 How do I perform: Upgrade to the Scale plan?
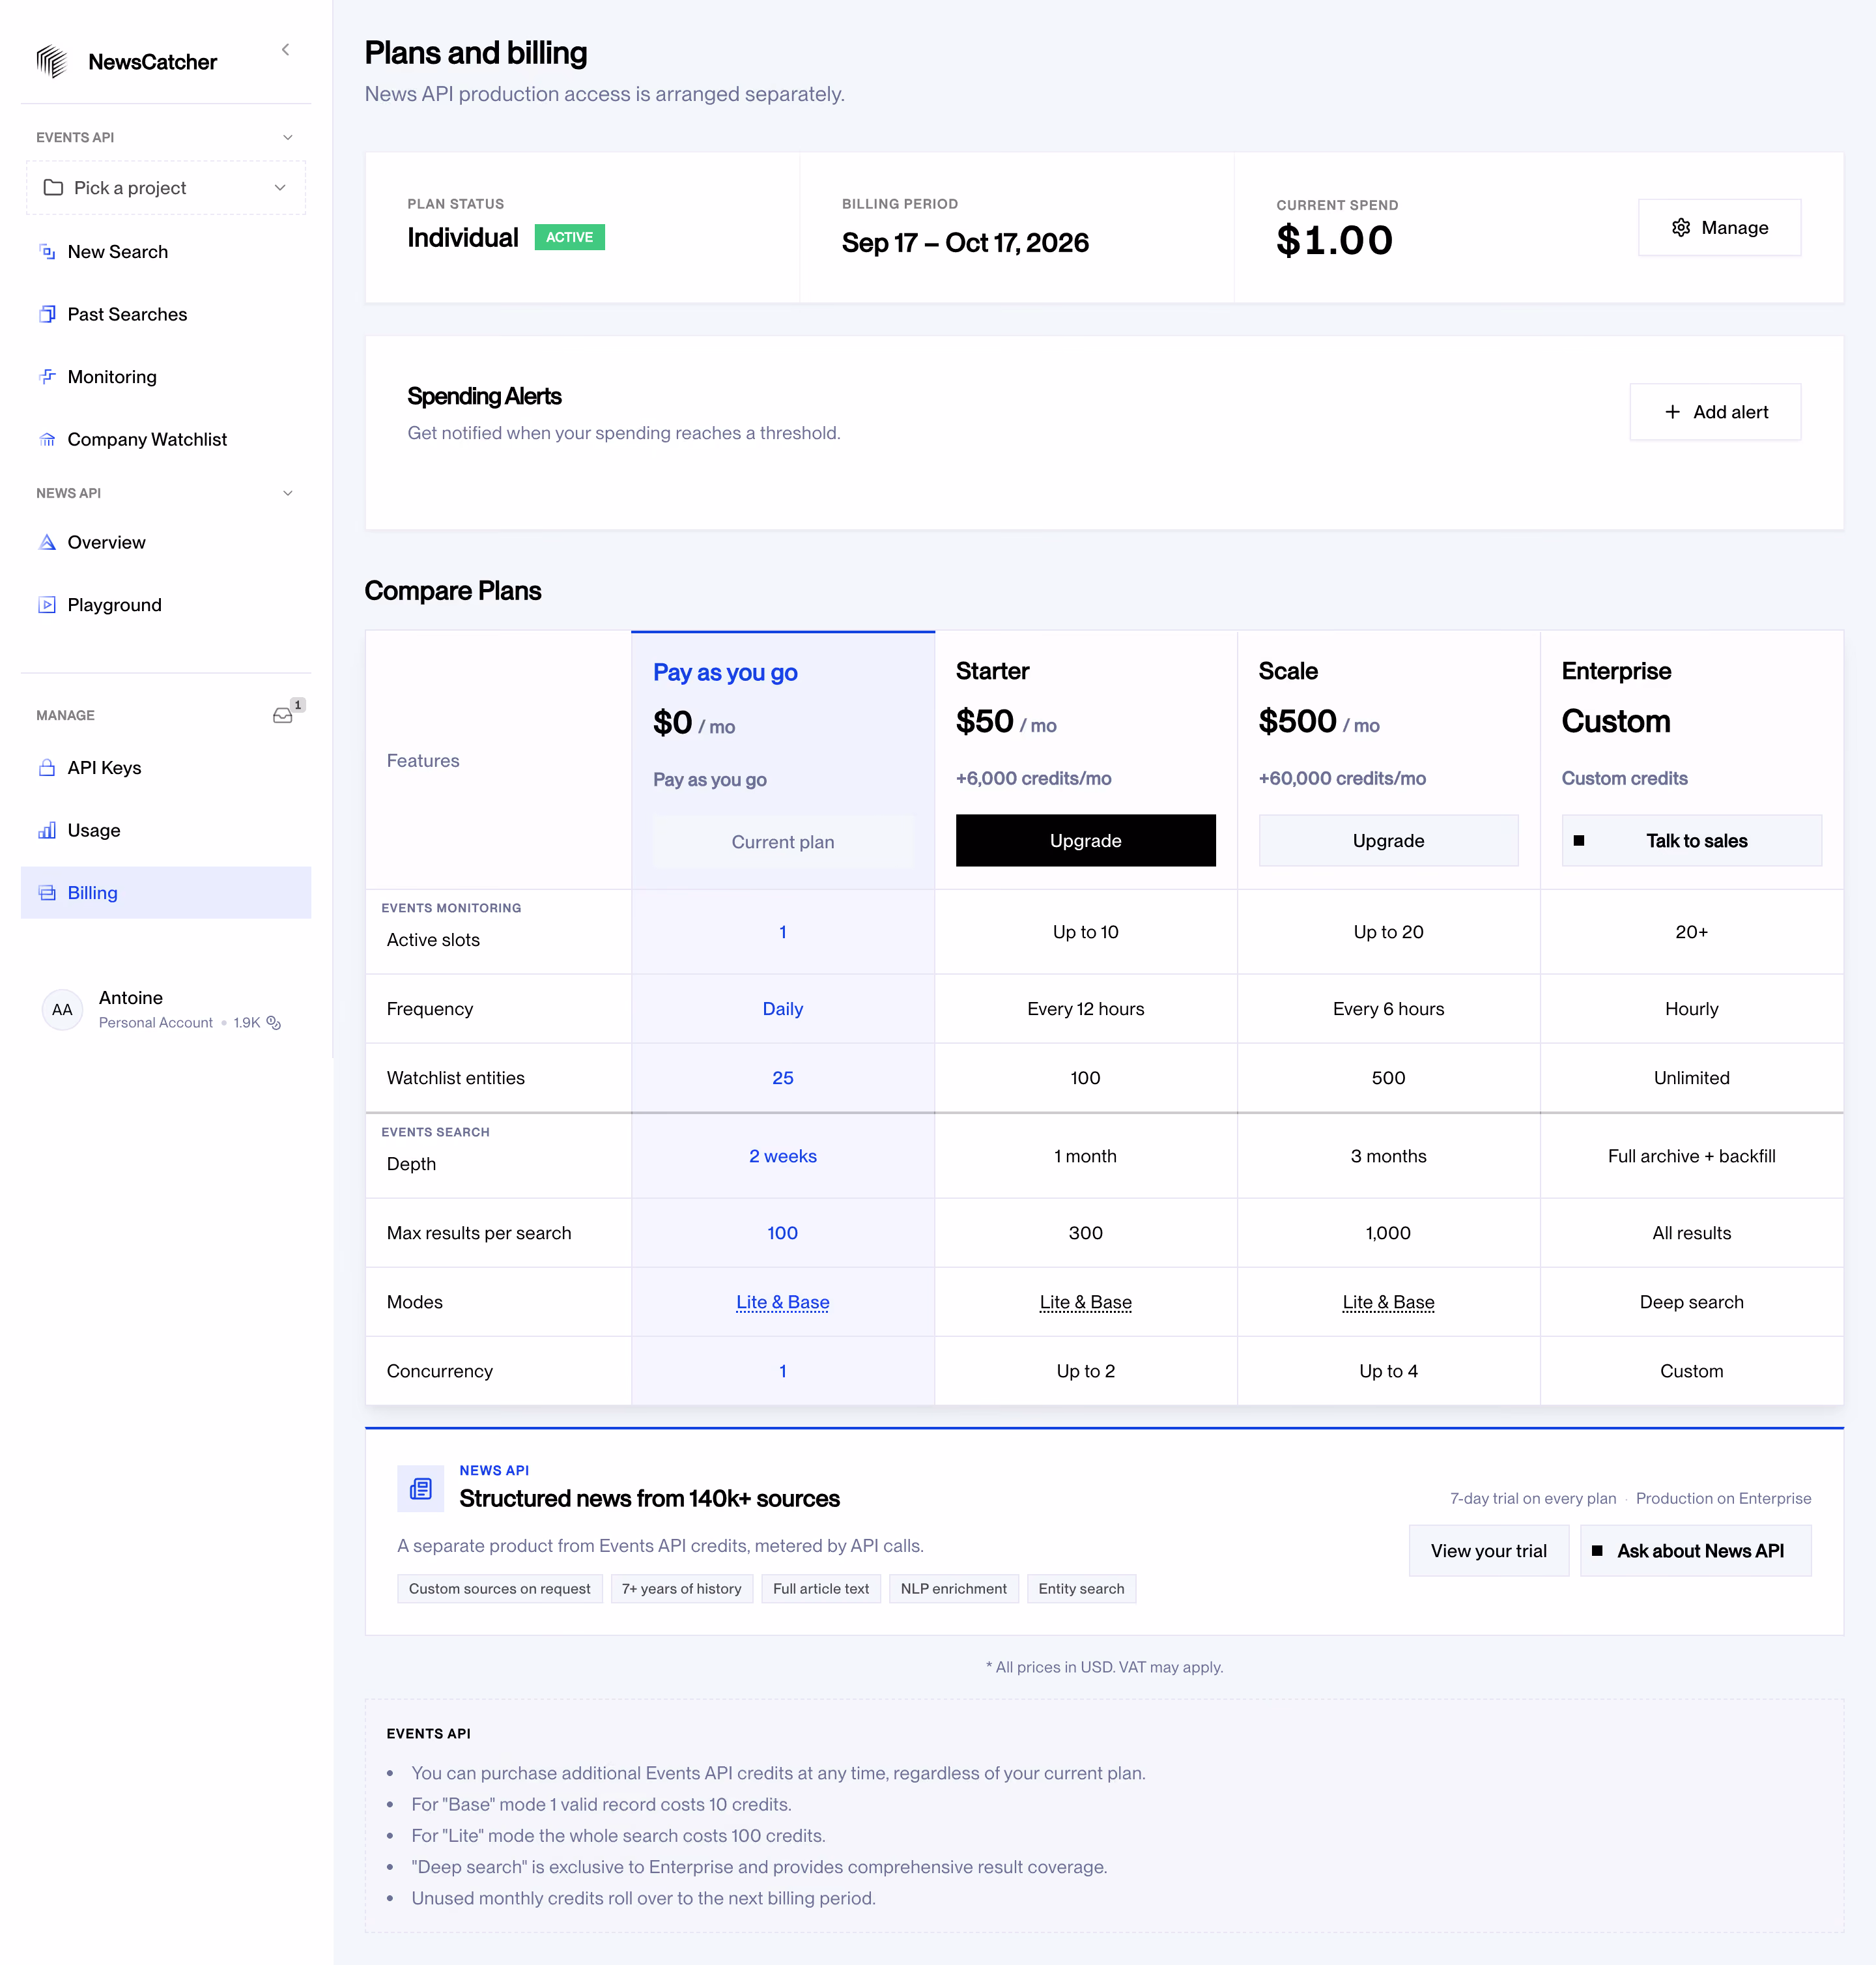(1388, 841)
